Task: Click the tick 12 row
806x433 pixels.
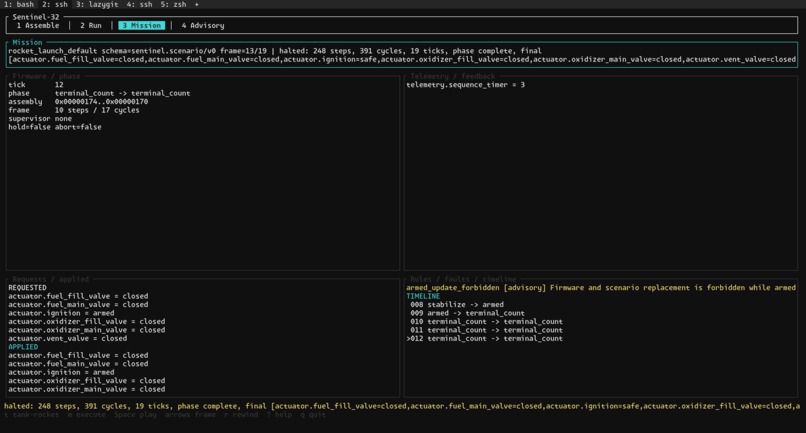Action: click(35, 85)
